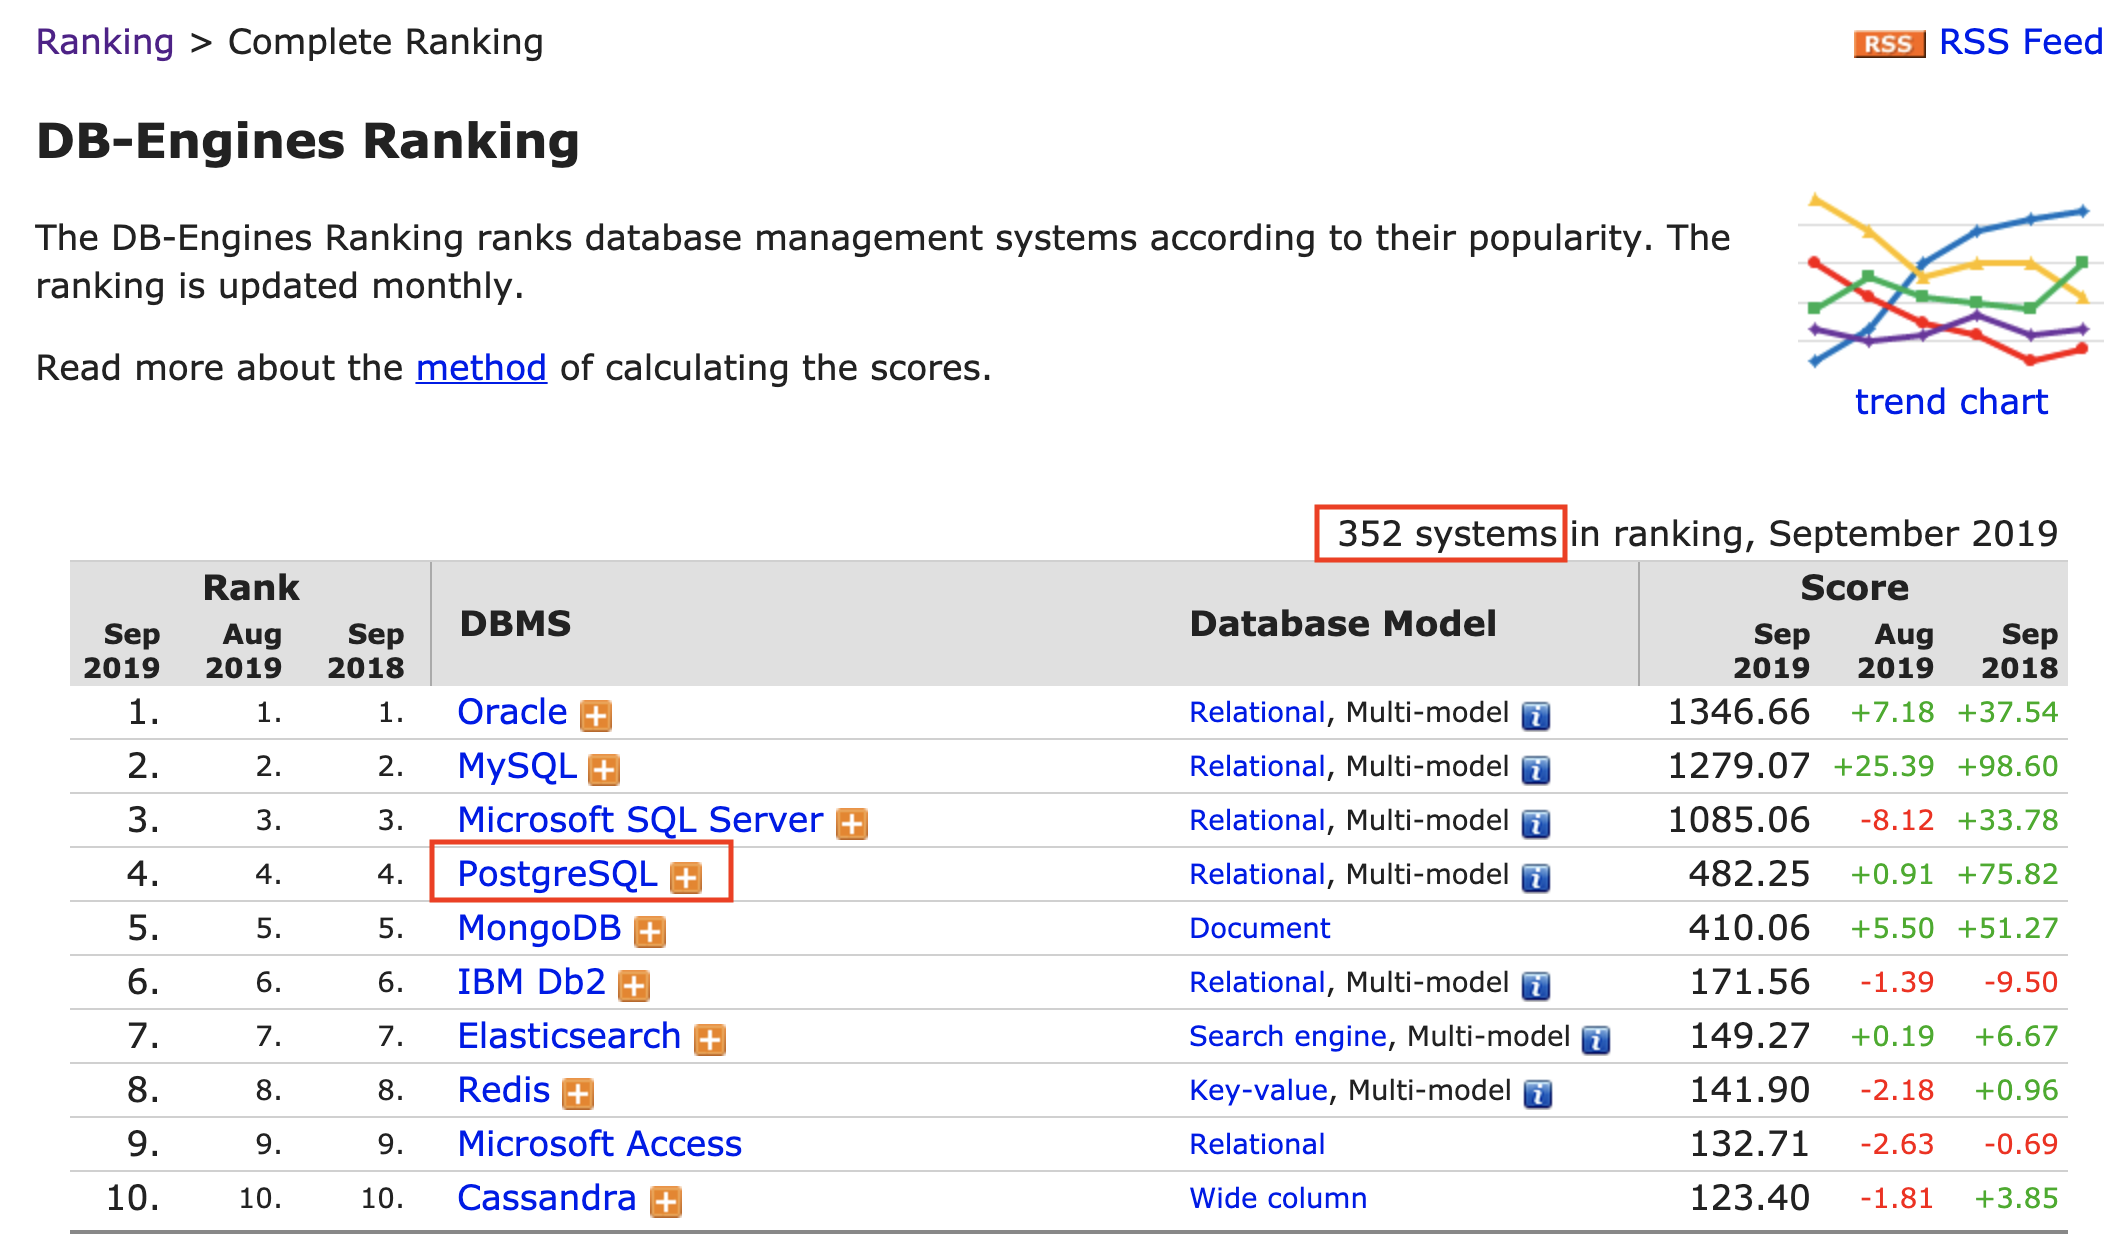Open the MongoDB link
Image resolution: width=2118 pixels, height=1242 pixels.
(540, 928)
